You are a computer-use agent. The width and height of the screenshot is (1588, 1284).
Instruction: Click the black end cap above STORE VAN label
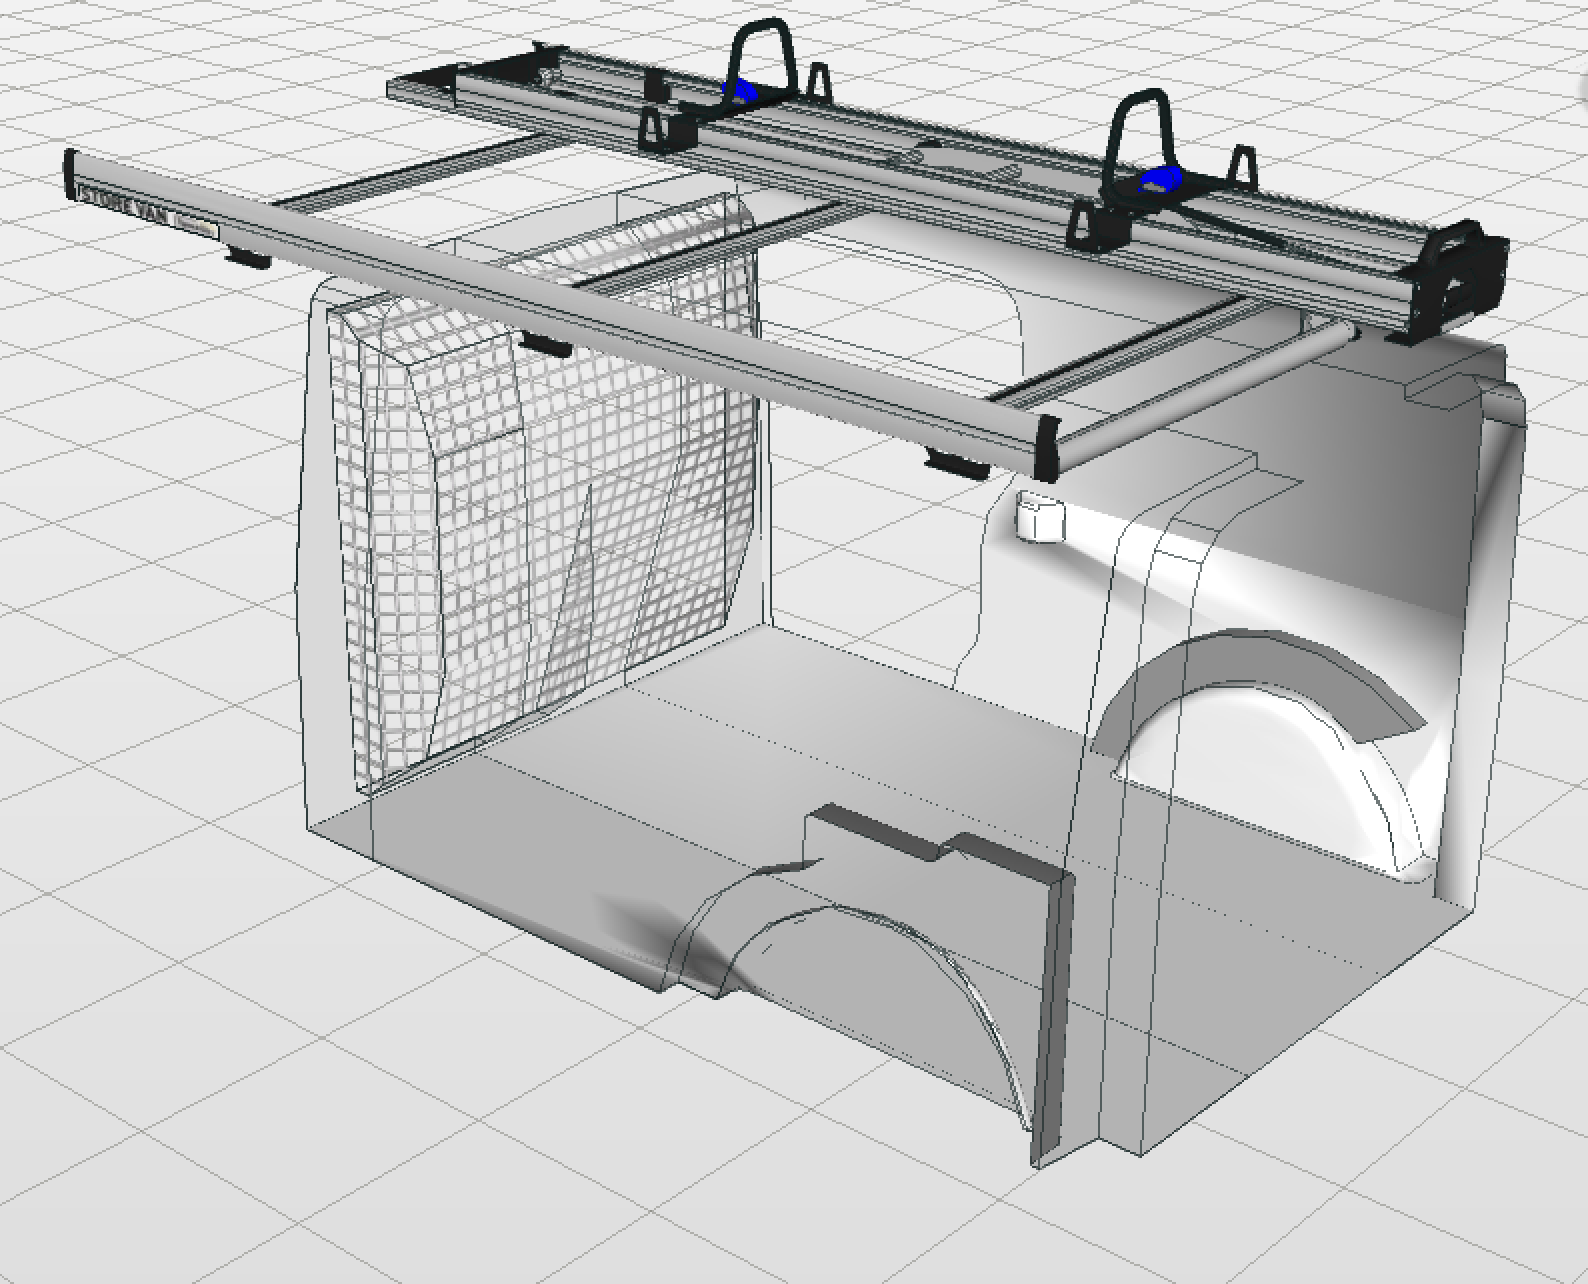[70, 174]
